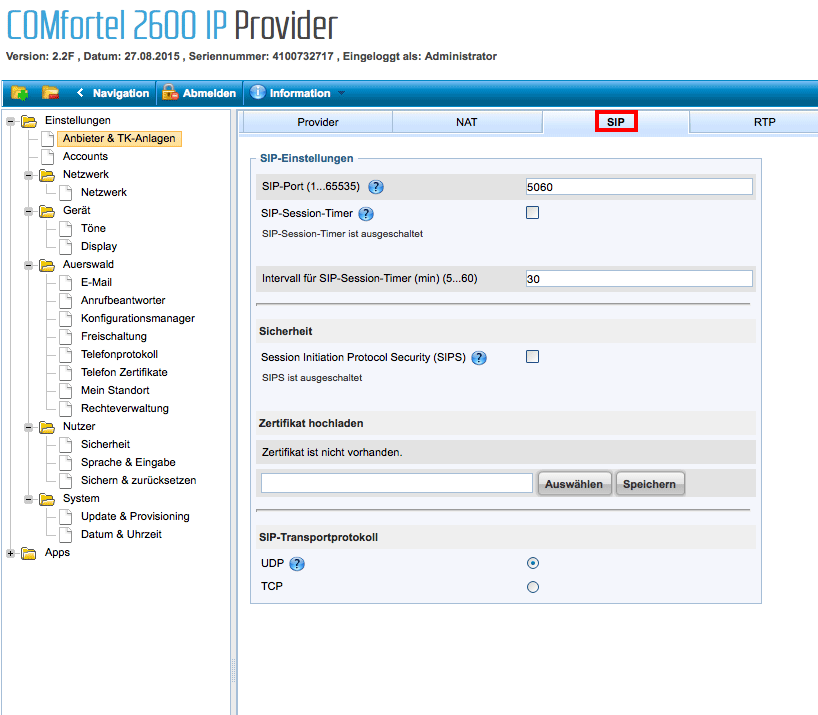
Task: Collapse the Nutzer folder node
Action: pyautogui.click(x=29, y=428)
